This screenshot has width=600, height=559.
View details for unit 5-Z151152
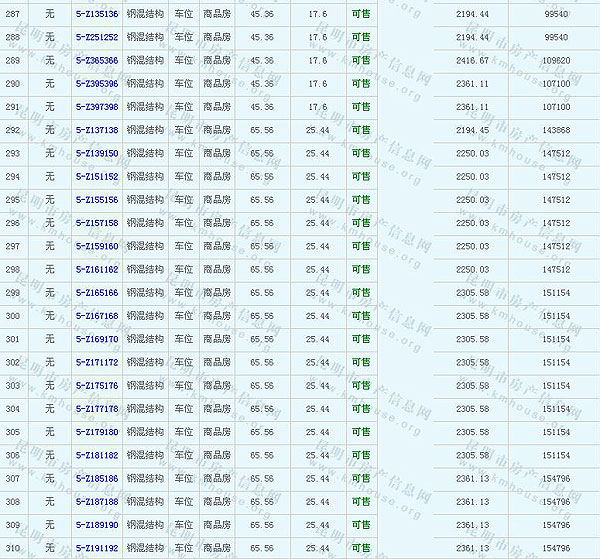[96, 177]
